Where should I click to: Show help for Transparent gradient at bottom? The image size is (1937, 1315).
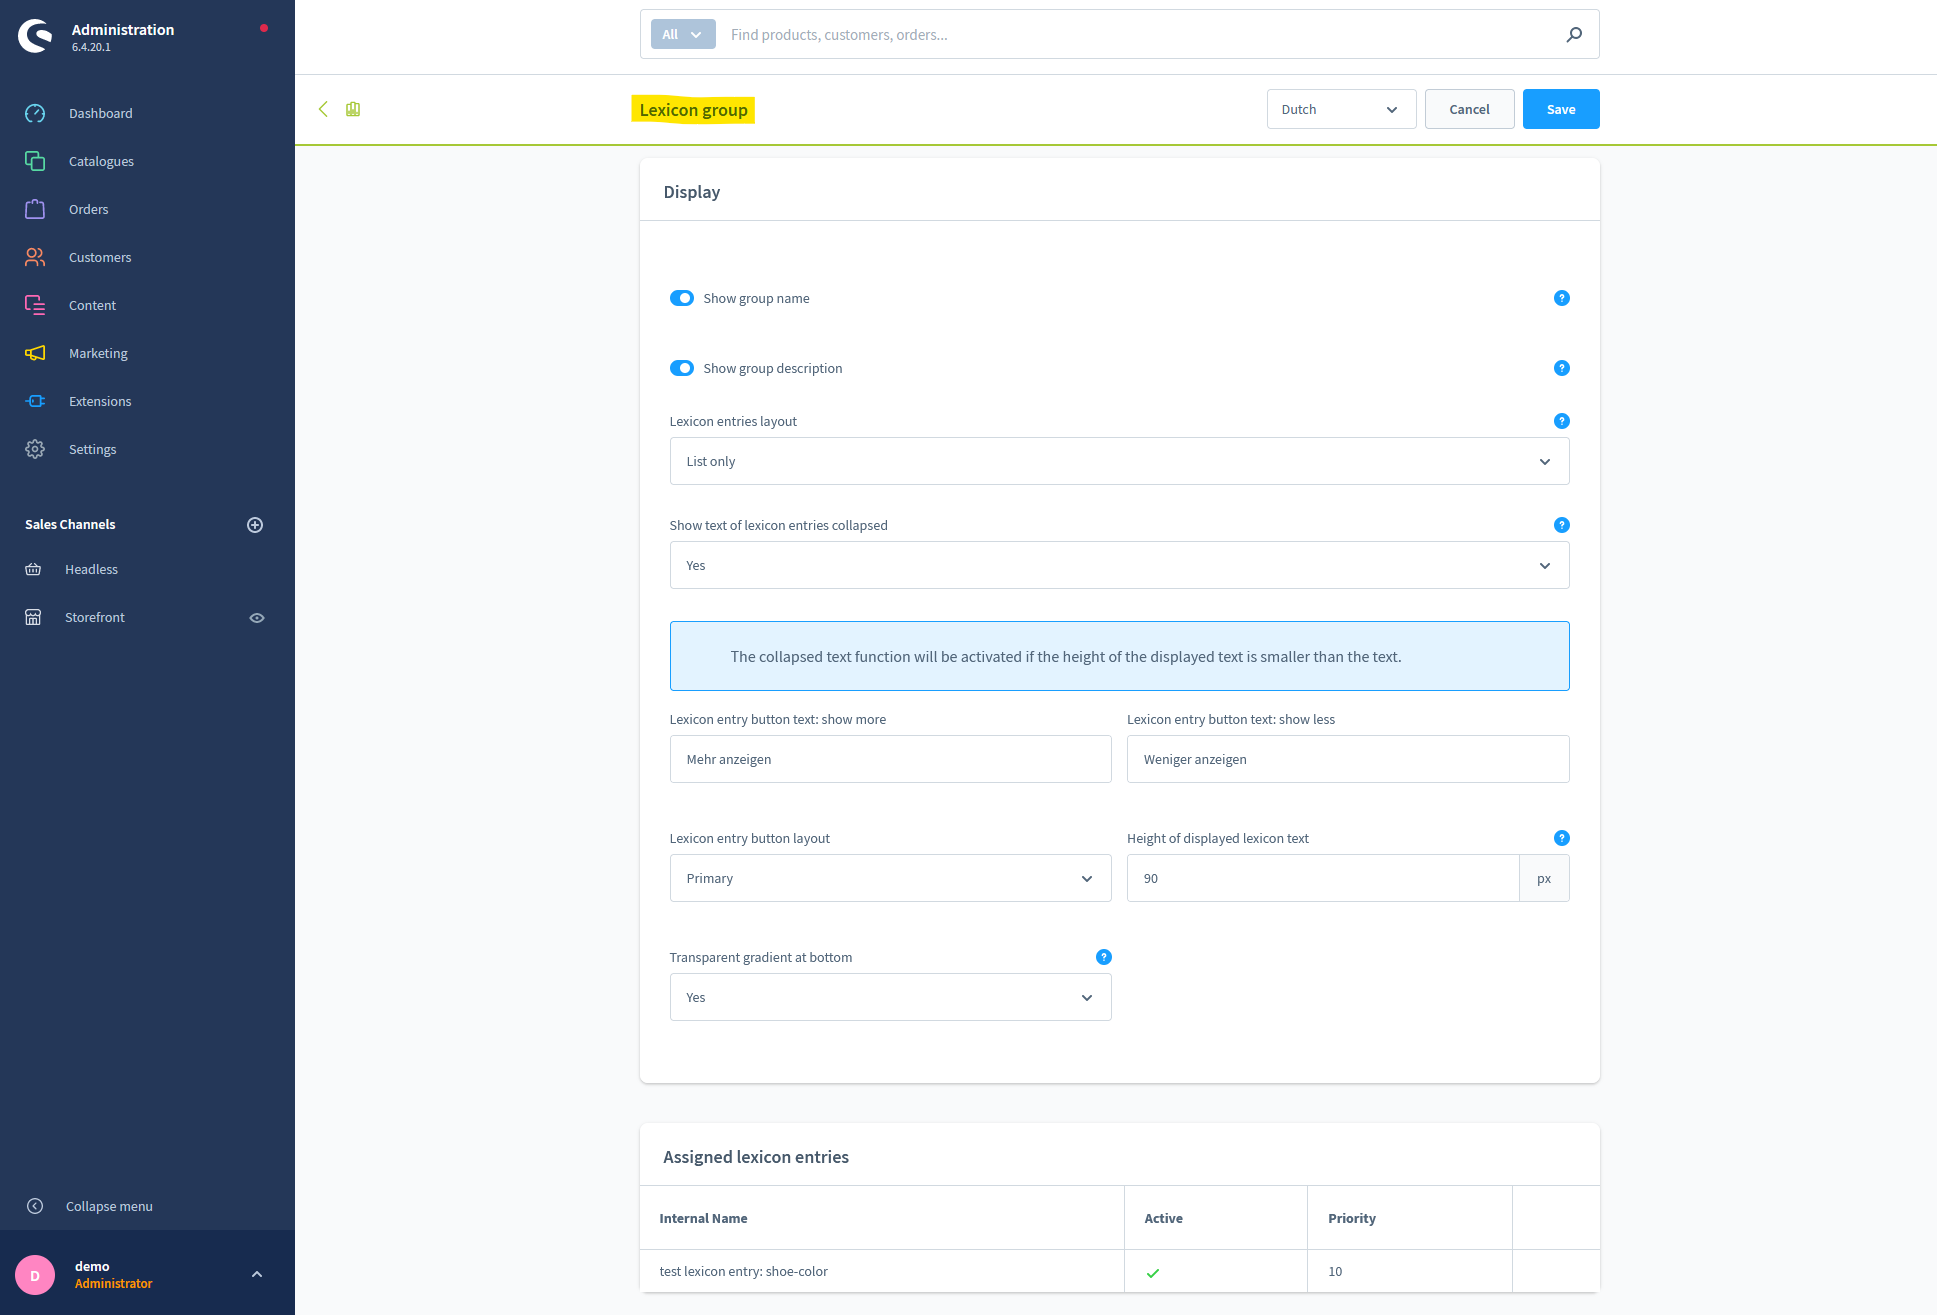[x=1104, y=957]
